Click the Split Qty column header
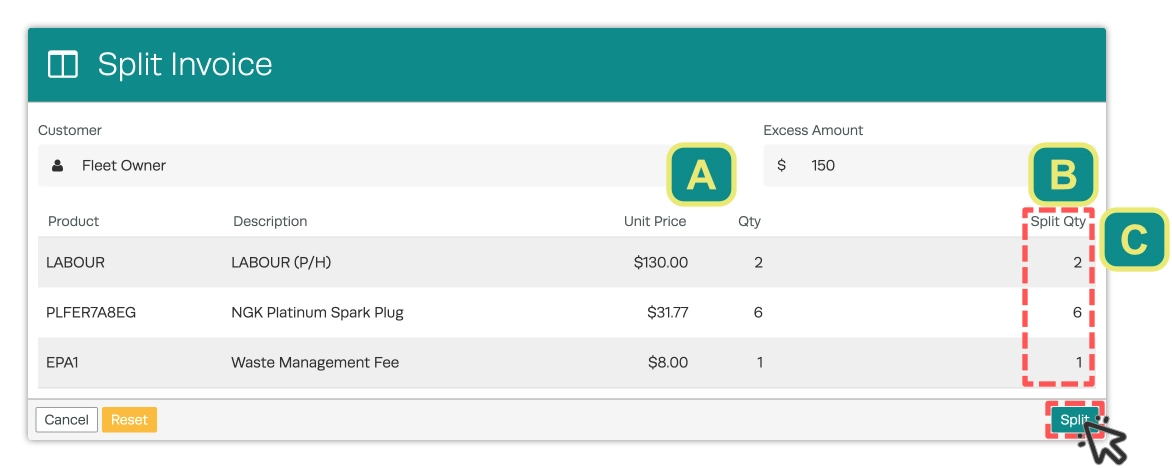This screenshot has height=468, width=1172. (x=1058, y=221)
